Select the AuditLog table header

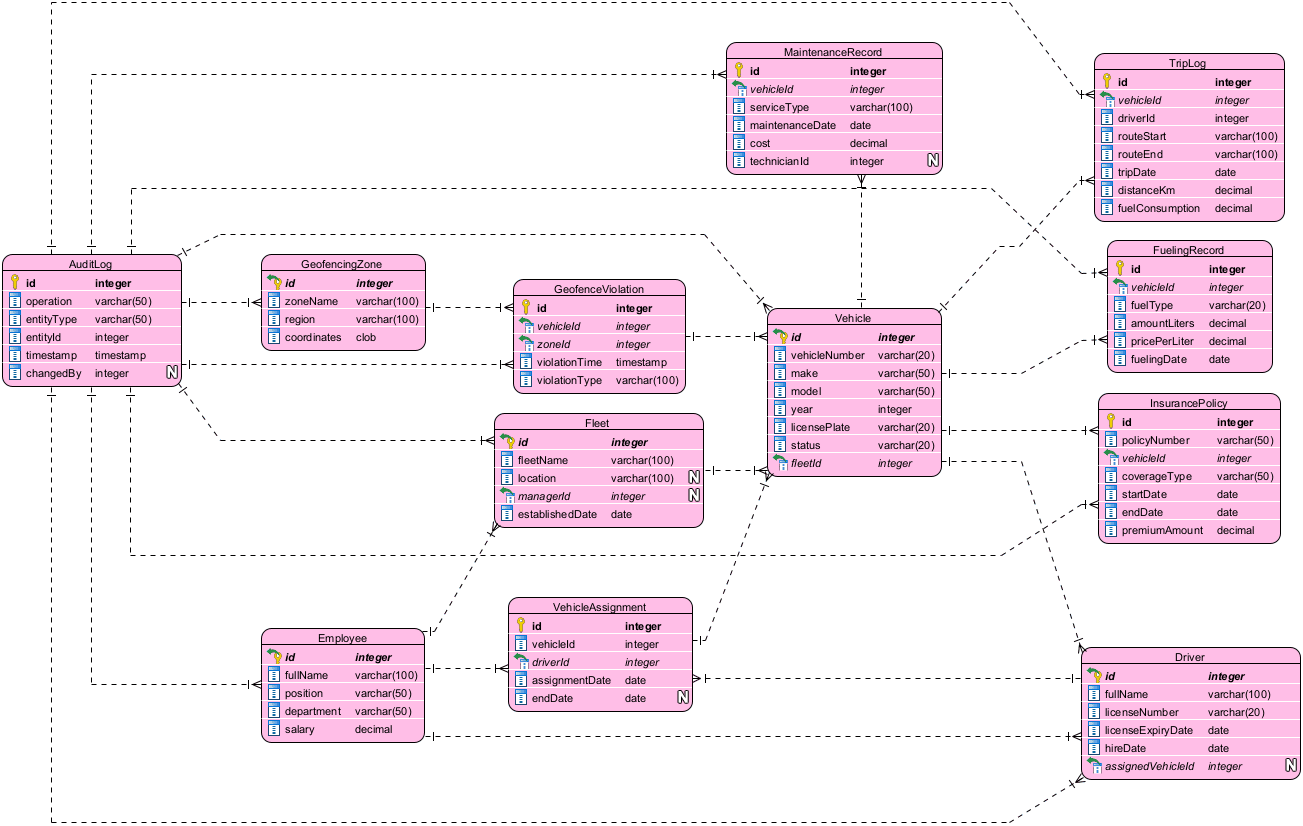pos(92,264)
